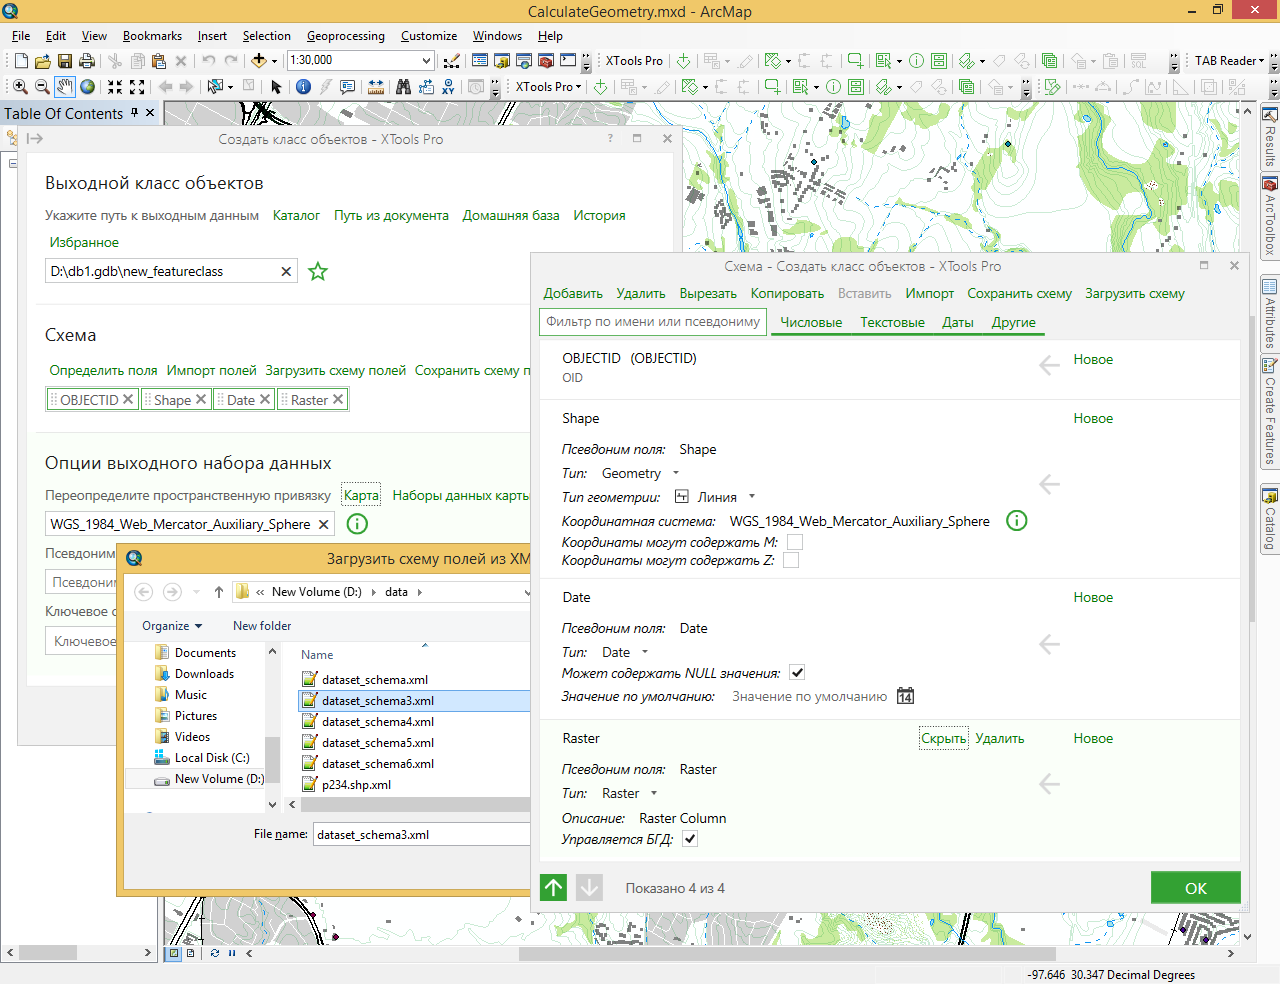Open Raster field type dropdown

(654, 793)
